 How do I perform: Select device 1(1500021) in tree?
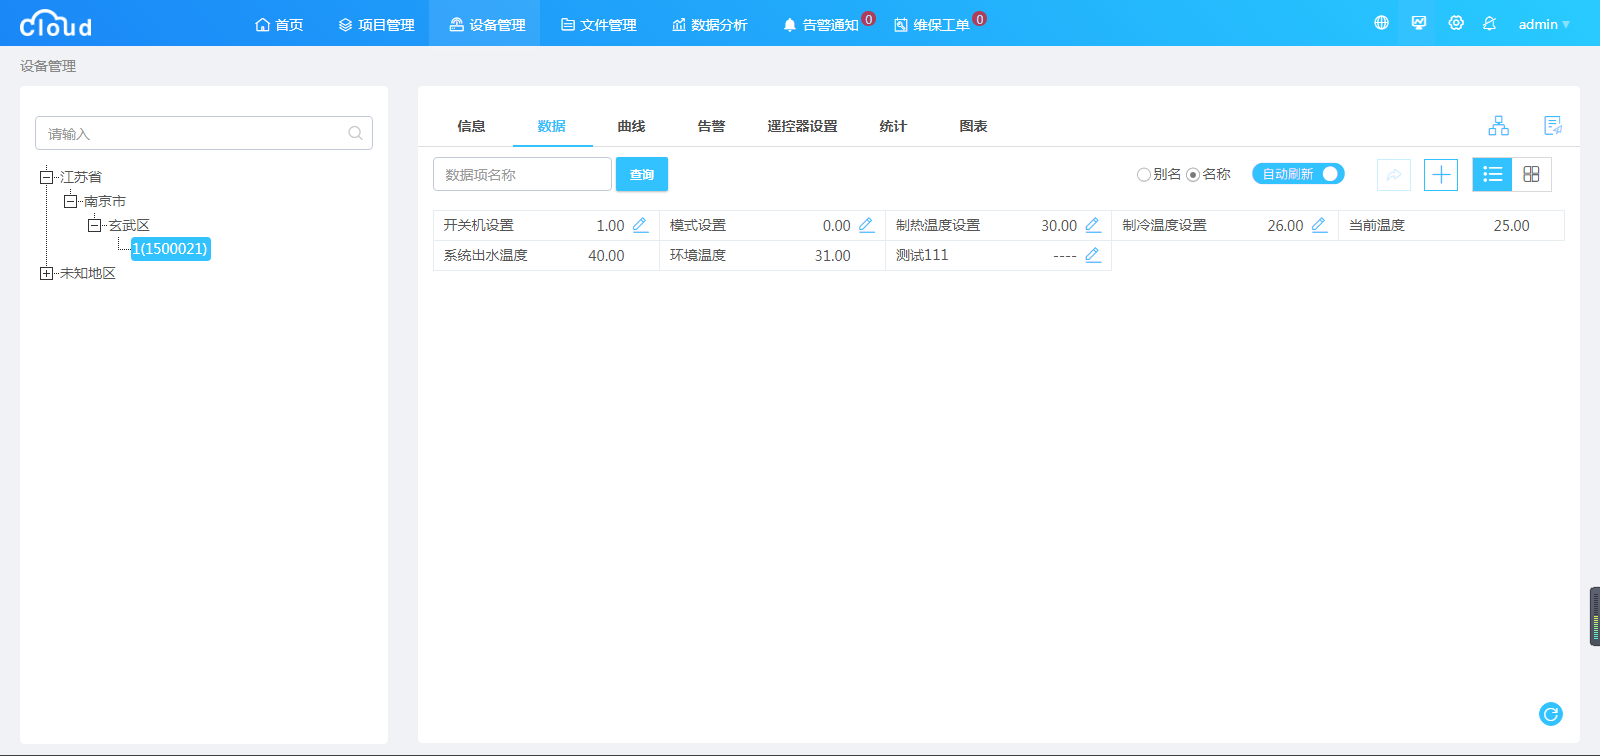pyautogui.click(x=170, y=249)
